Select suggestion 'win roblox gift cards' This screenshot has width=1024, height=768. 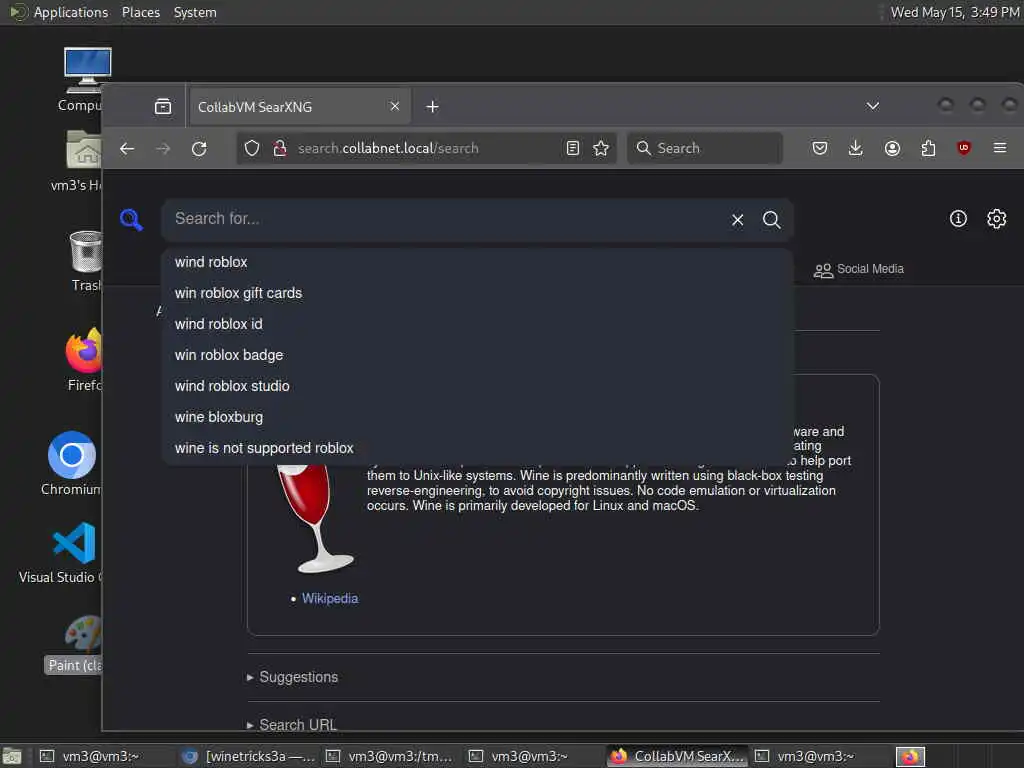tap(477, 293)
